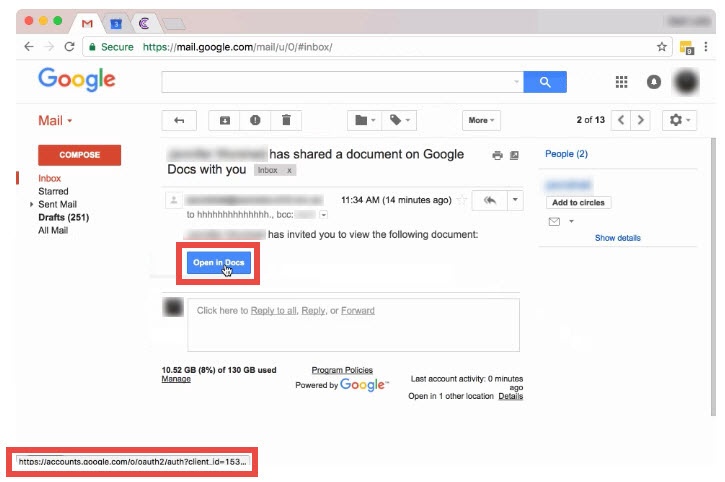Open the Labels tag dropdown
Image resolution: width=725 pixels, height=482 pixels.
(399, 120)
